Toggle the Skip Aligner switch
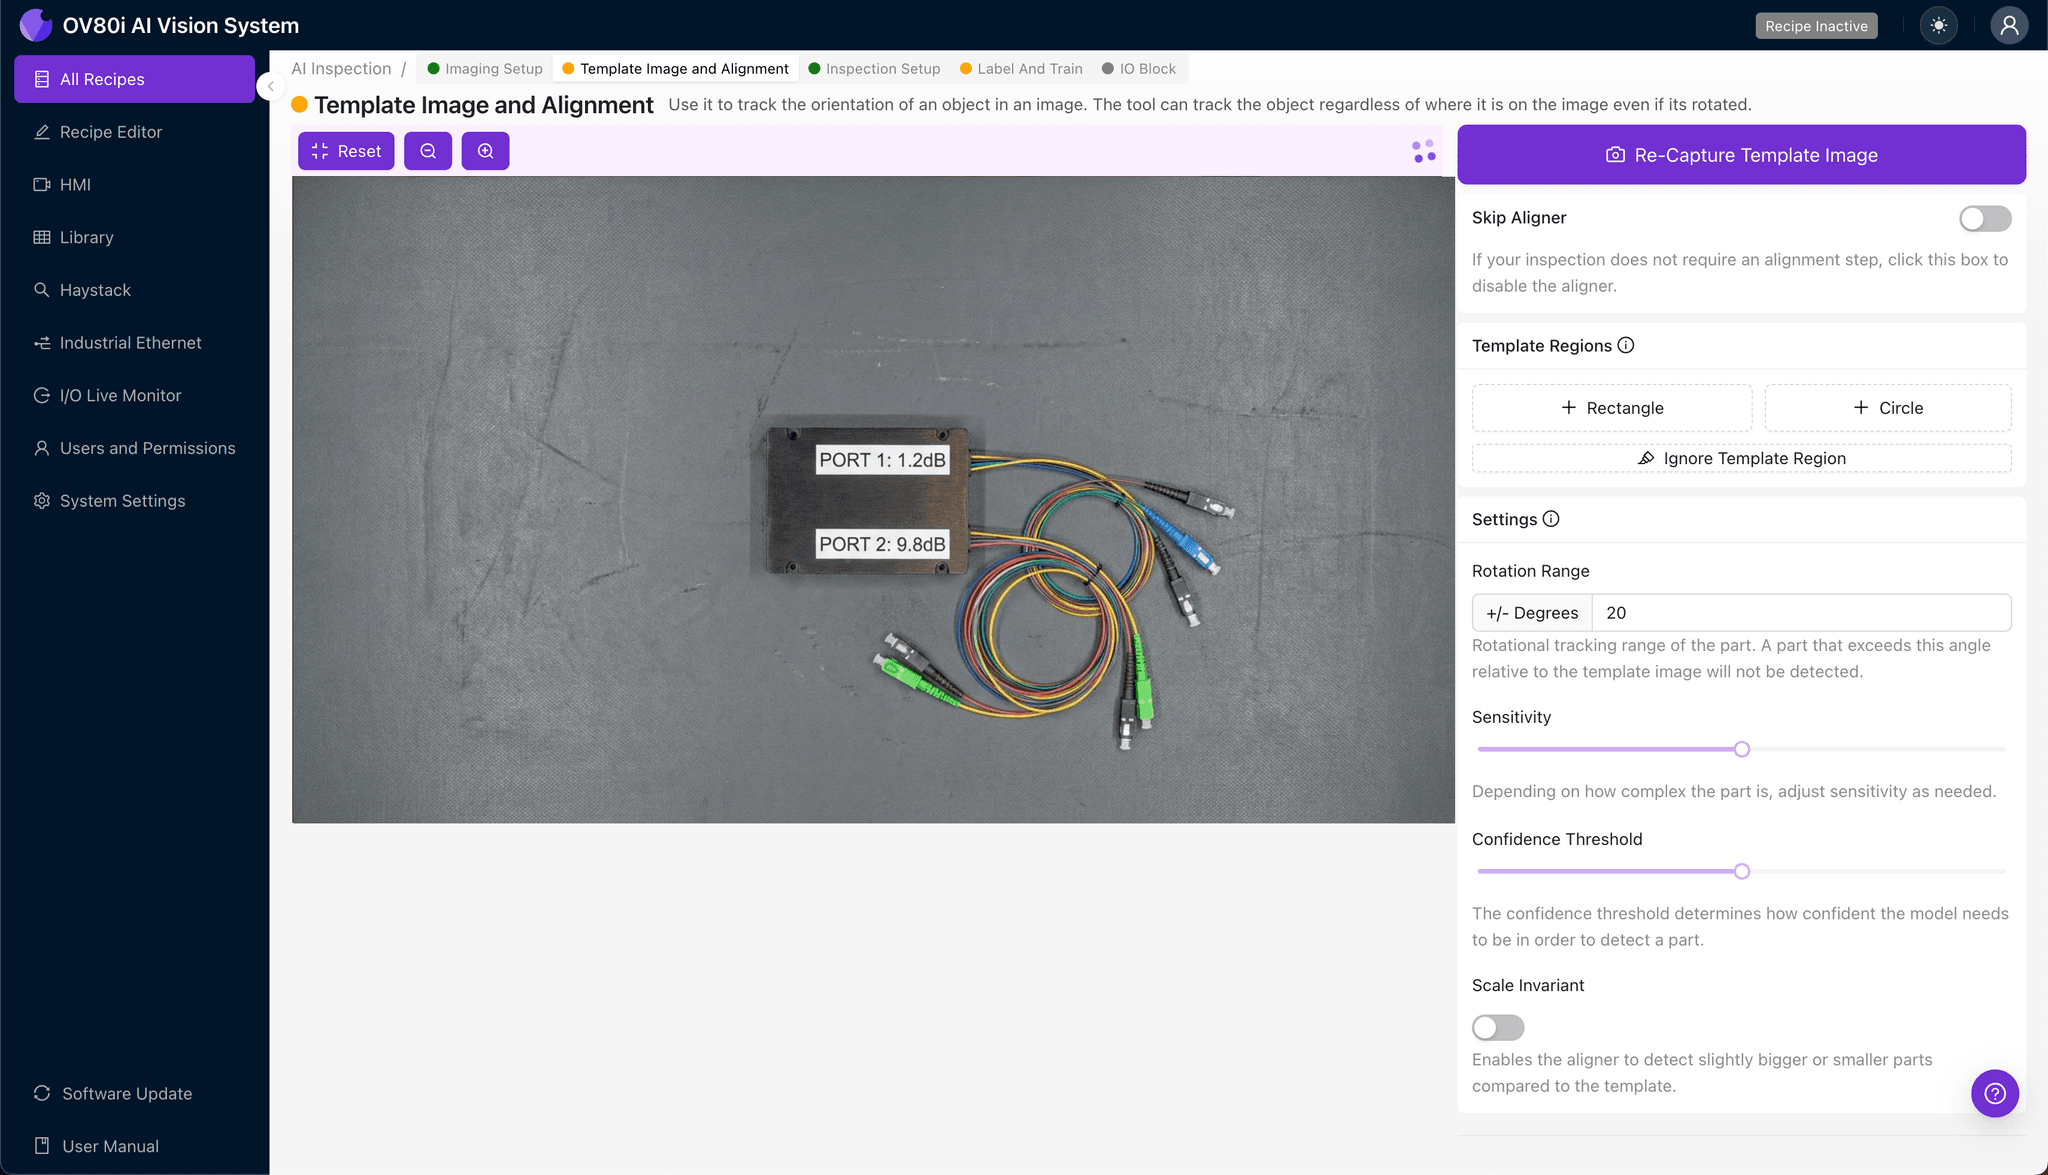Image resolution: width=2048 pixels, height=1175 pixels. [1985, 218]
